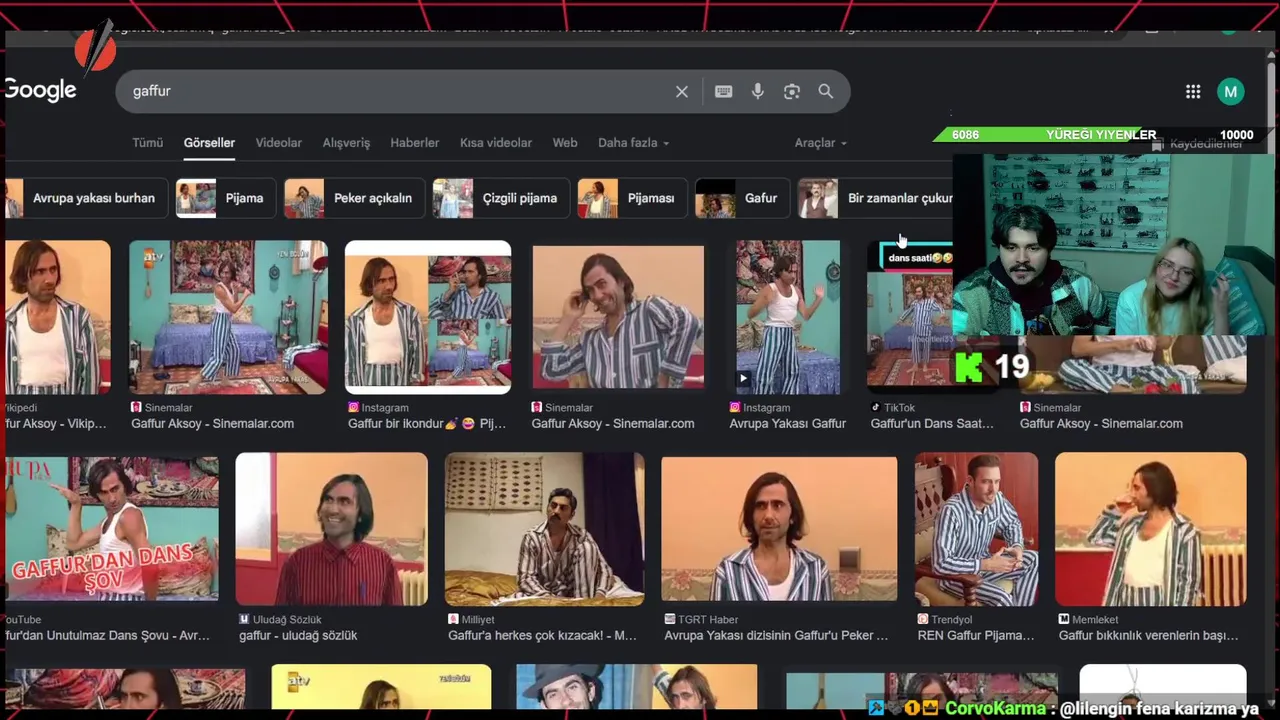
Task: Click the streamer webcam overlay
Action: click(1112, 245)
